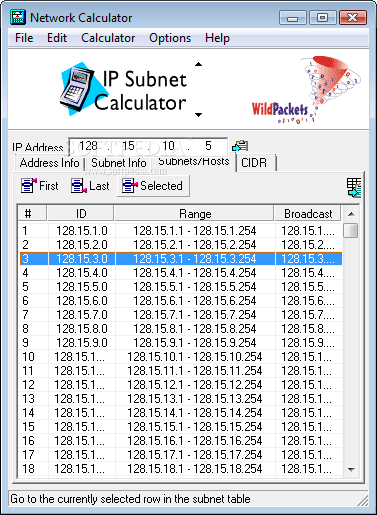
Task: Select subnet row with ID 128.15.2.0
Action: click(x=181, y=245)
